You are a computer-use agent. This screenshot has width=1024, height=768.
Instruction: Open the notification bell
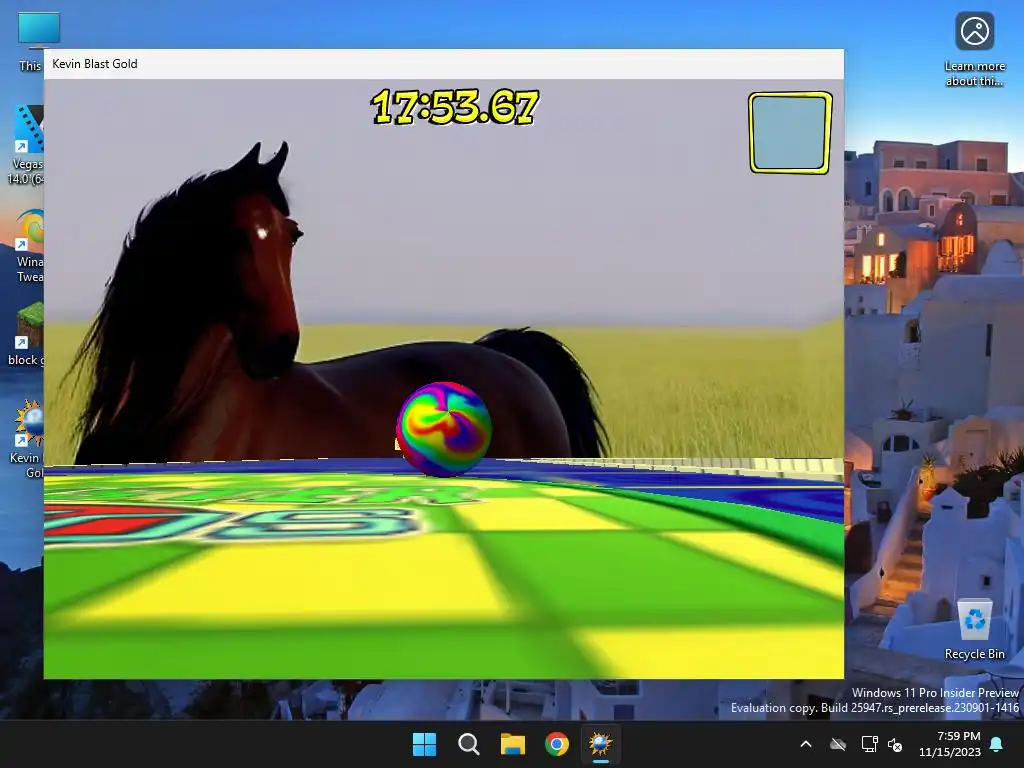997,744
